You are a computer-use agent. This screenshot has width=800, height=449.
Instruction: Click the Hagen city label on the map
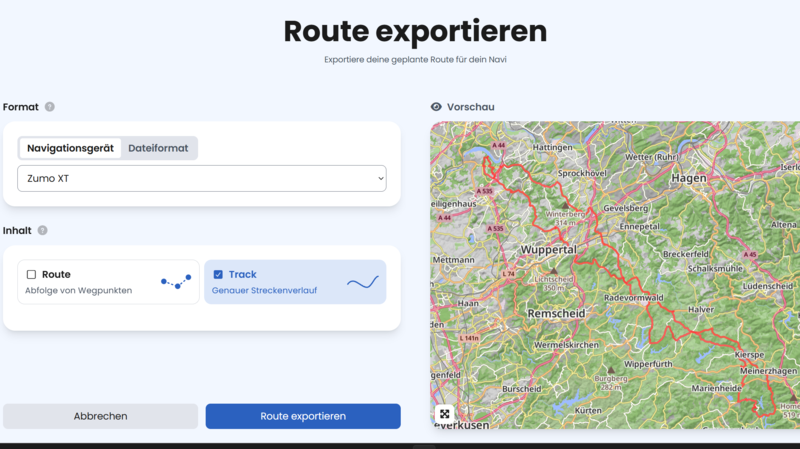[x=689, y=178]
